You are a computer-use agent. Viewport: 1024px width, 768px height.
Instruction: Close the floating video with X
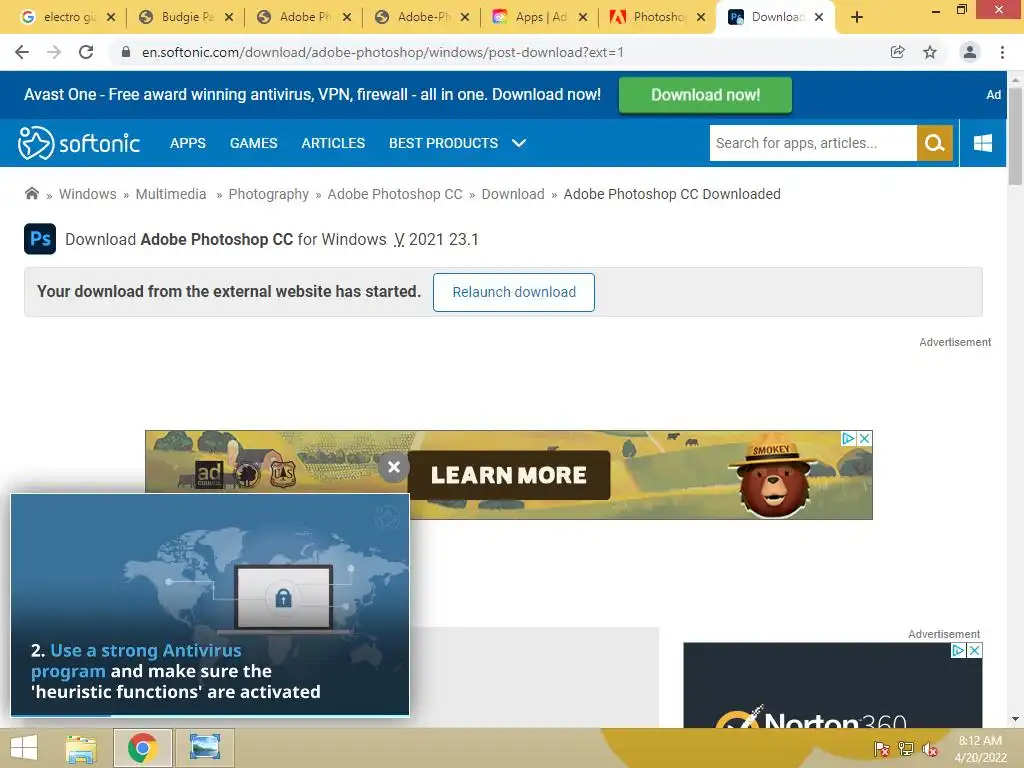tap(394, 467)
